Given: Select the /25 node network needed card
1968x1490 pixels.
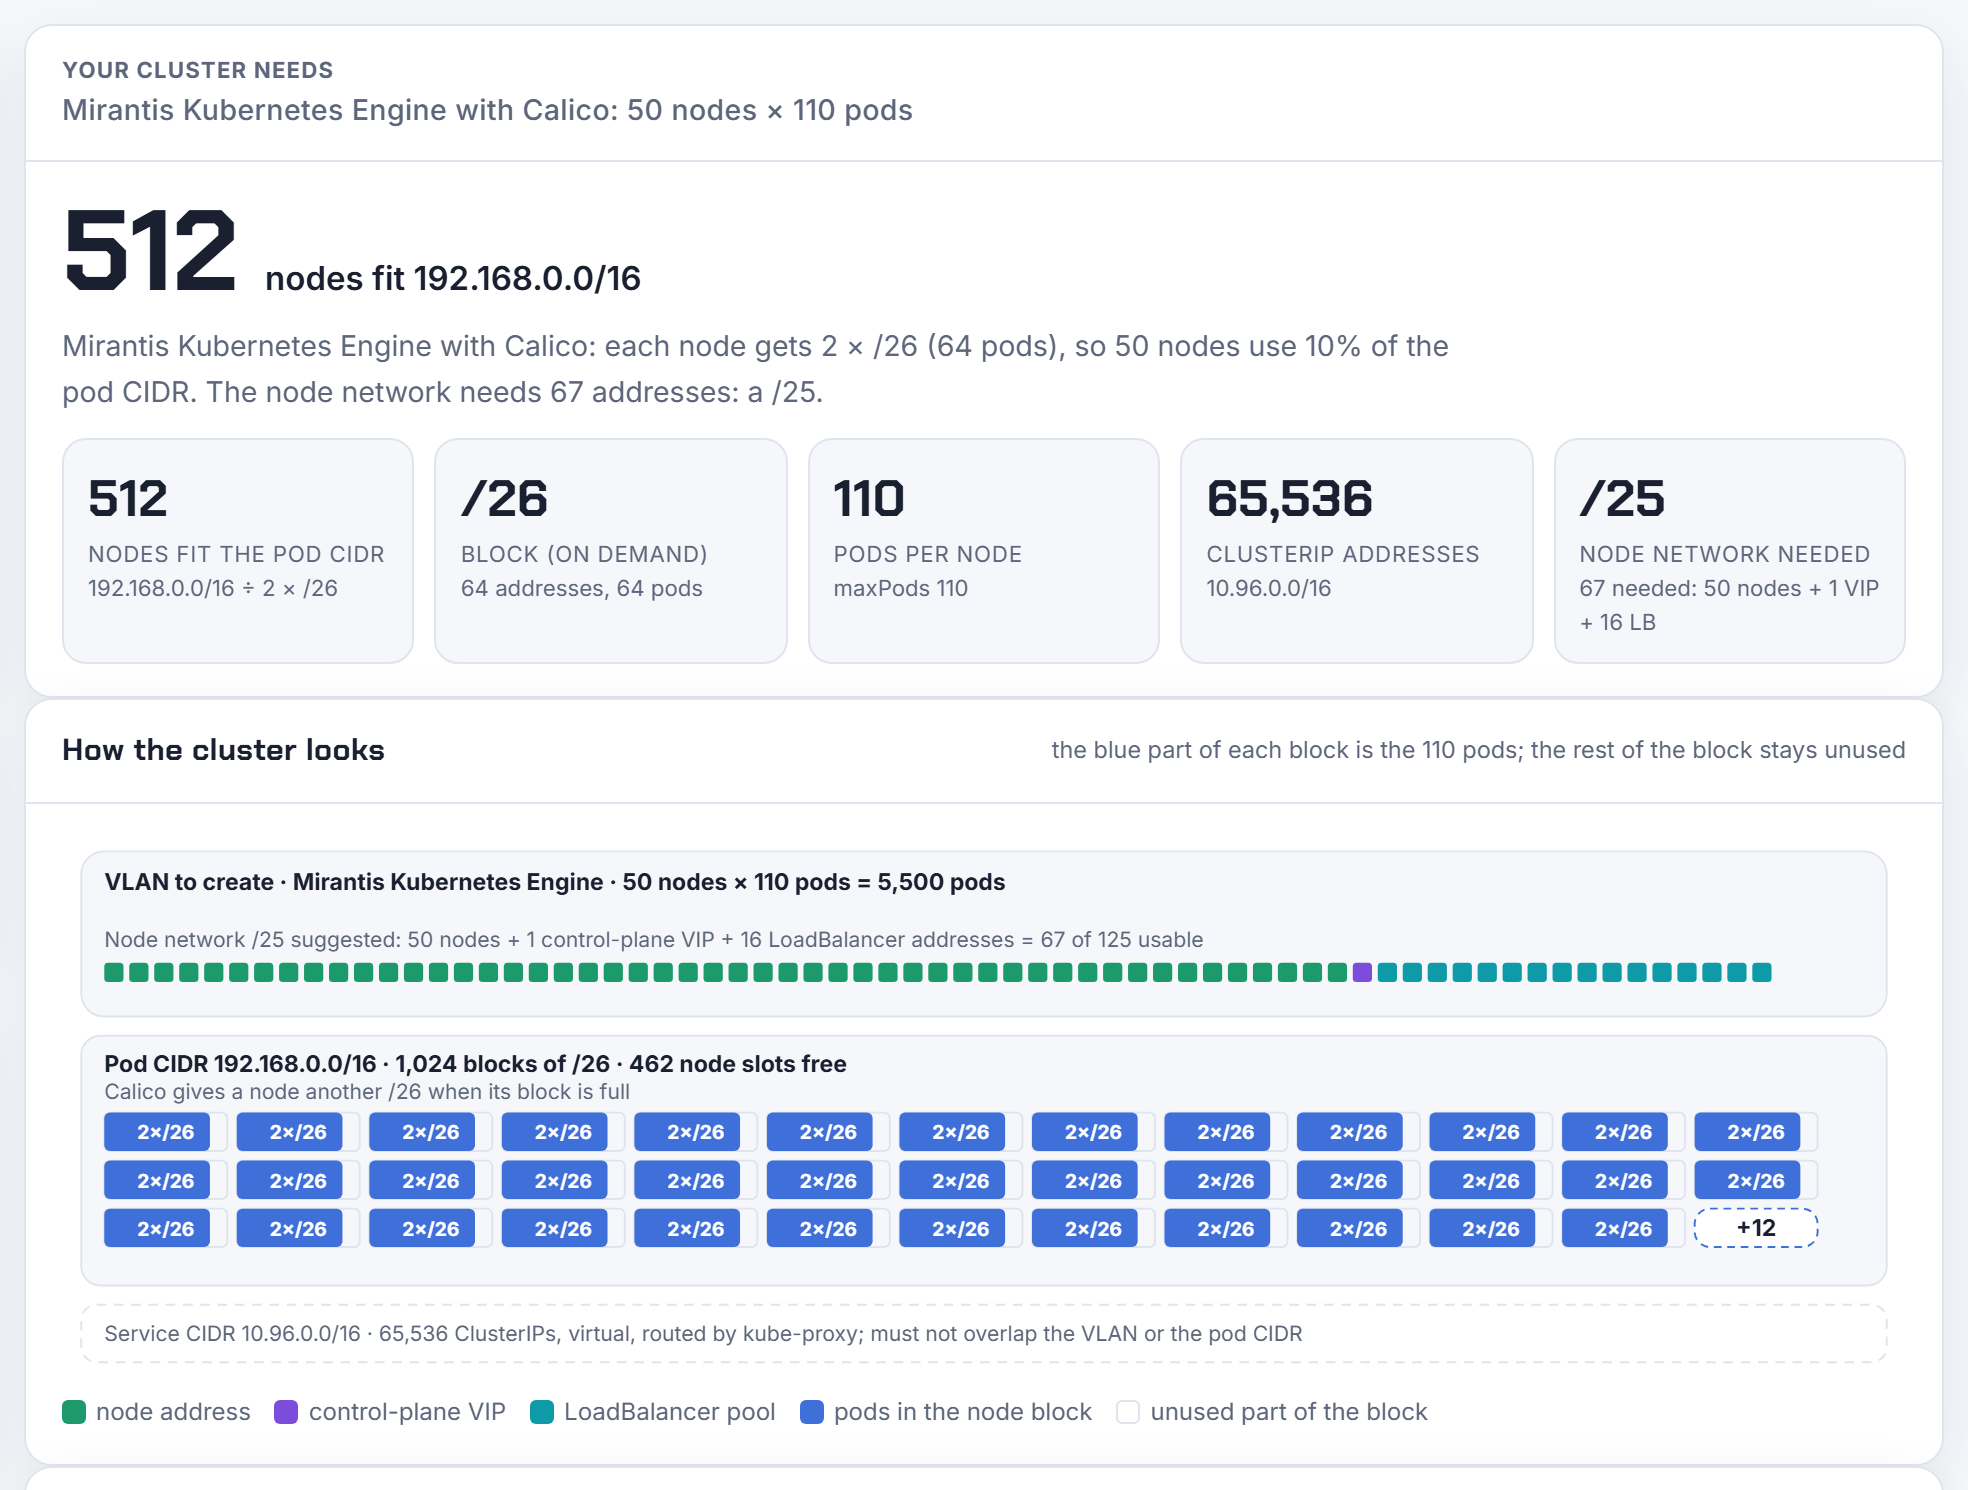Looking at the screenshot, I should pyautogui.click(x=1730, y=551).
